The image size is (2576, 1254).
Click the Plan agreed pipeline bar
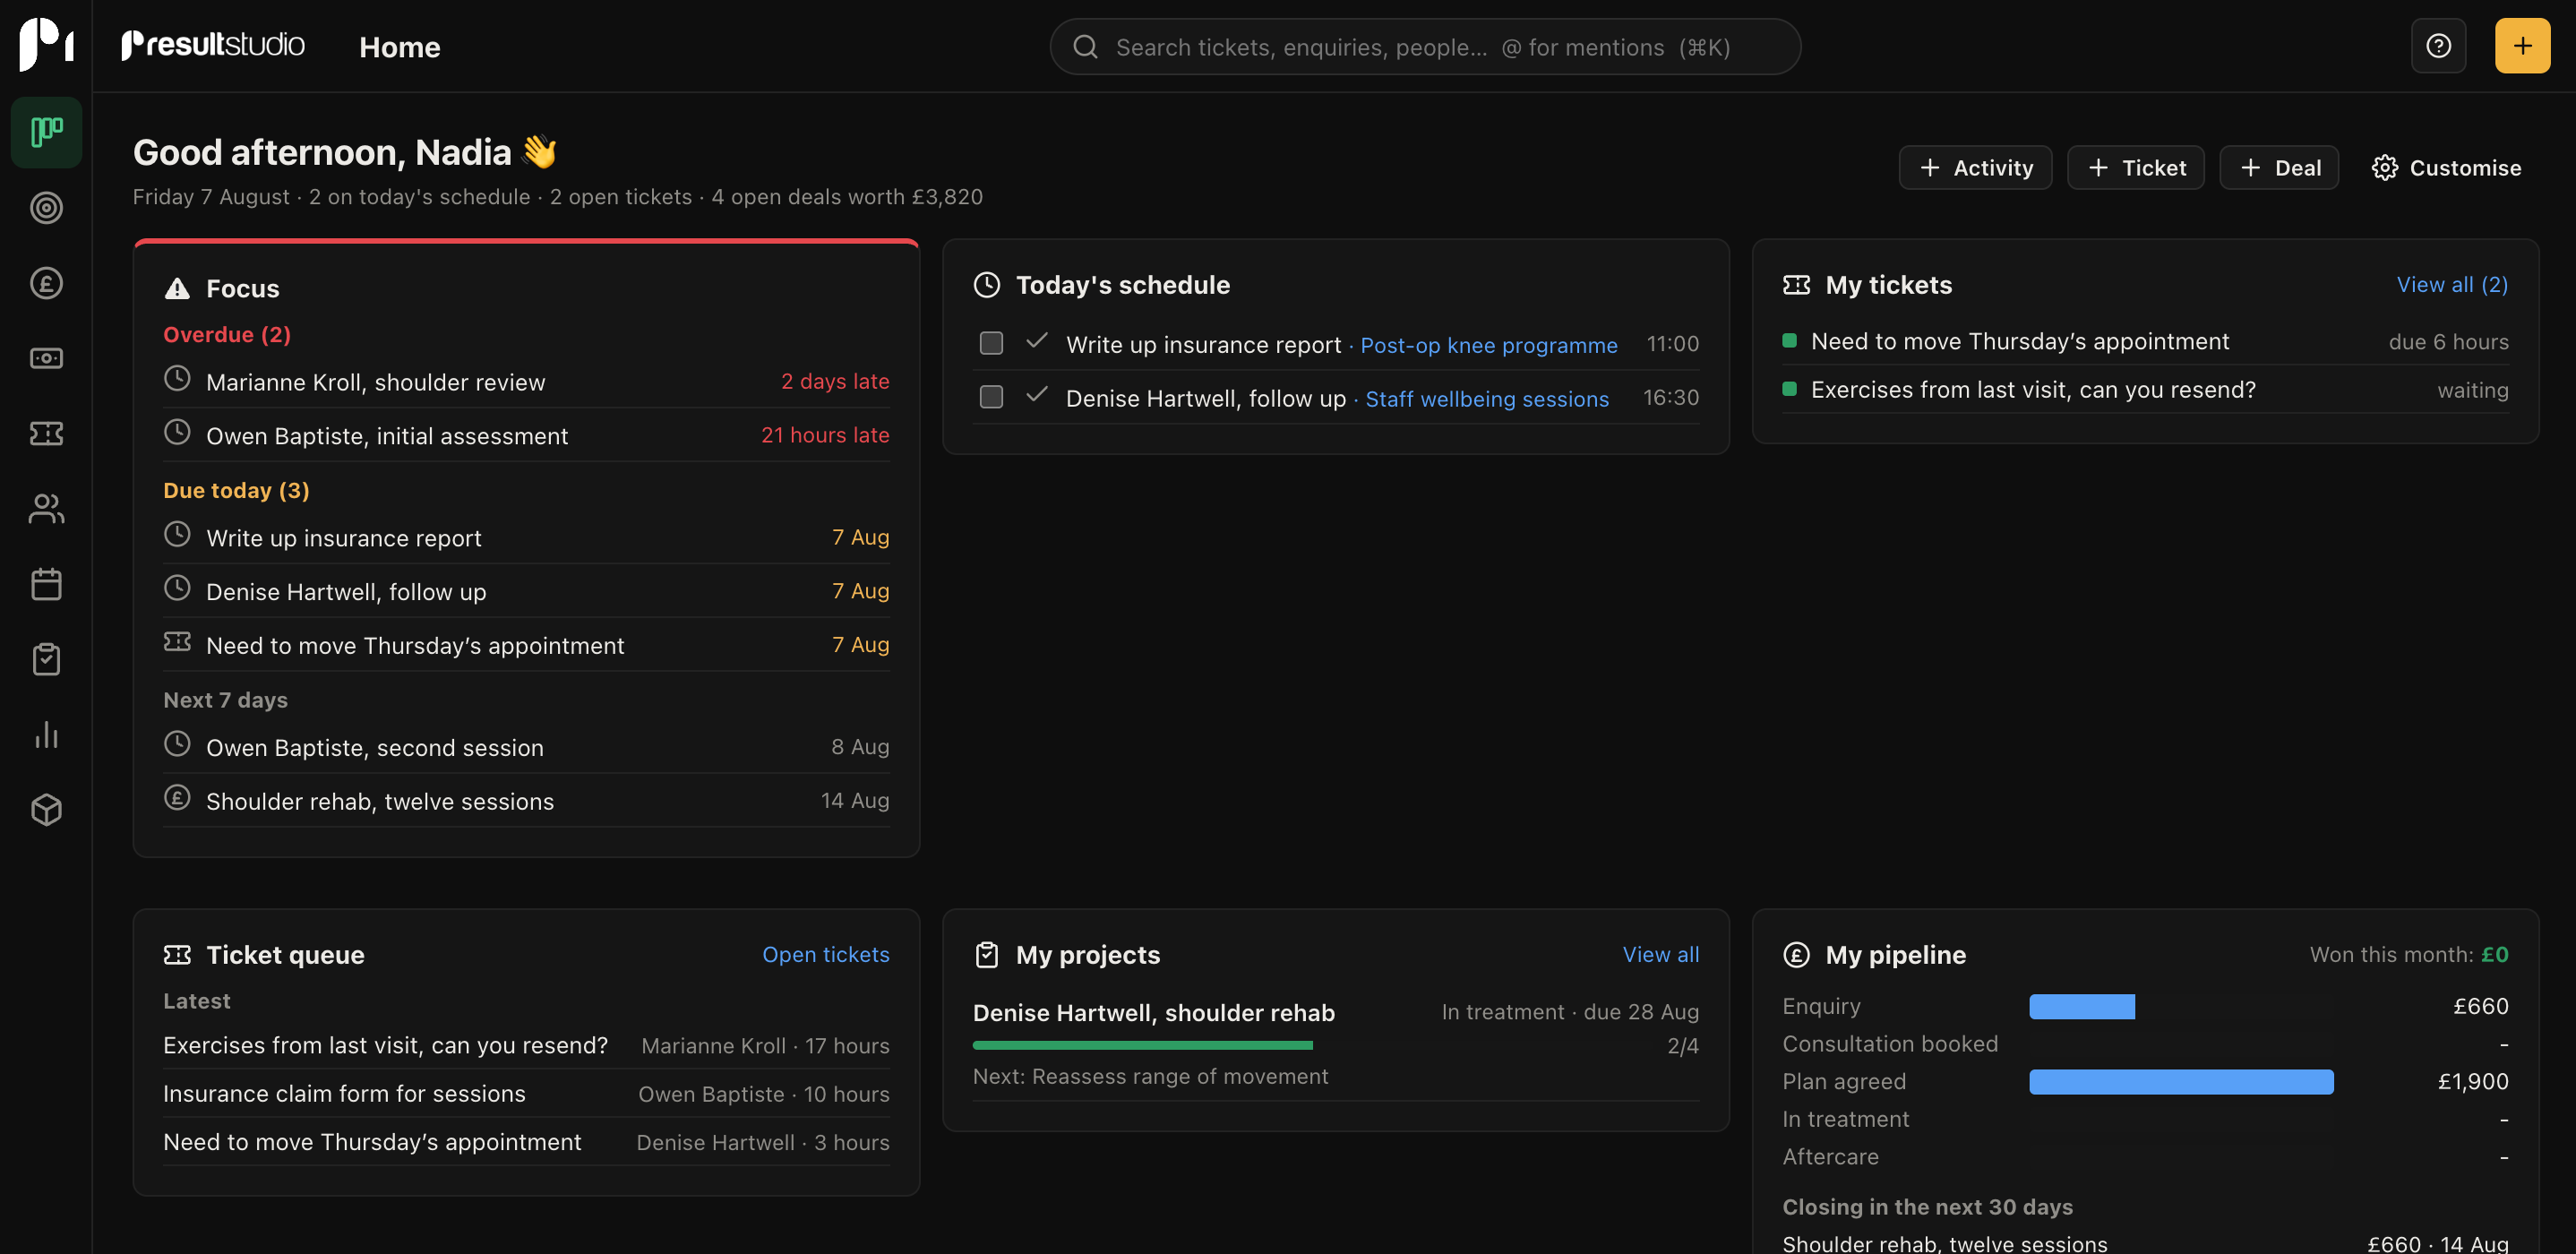(2181, 1081)
